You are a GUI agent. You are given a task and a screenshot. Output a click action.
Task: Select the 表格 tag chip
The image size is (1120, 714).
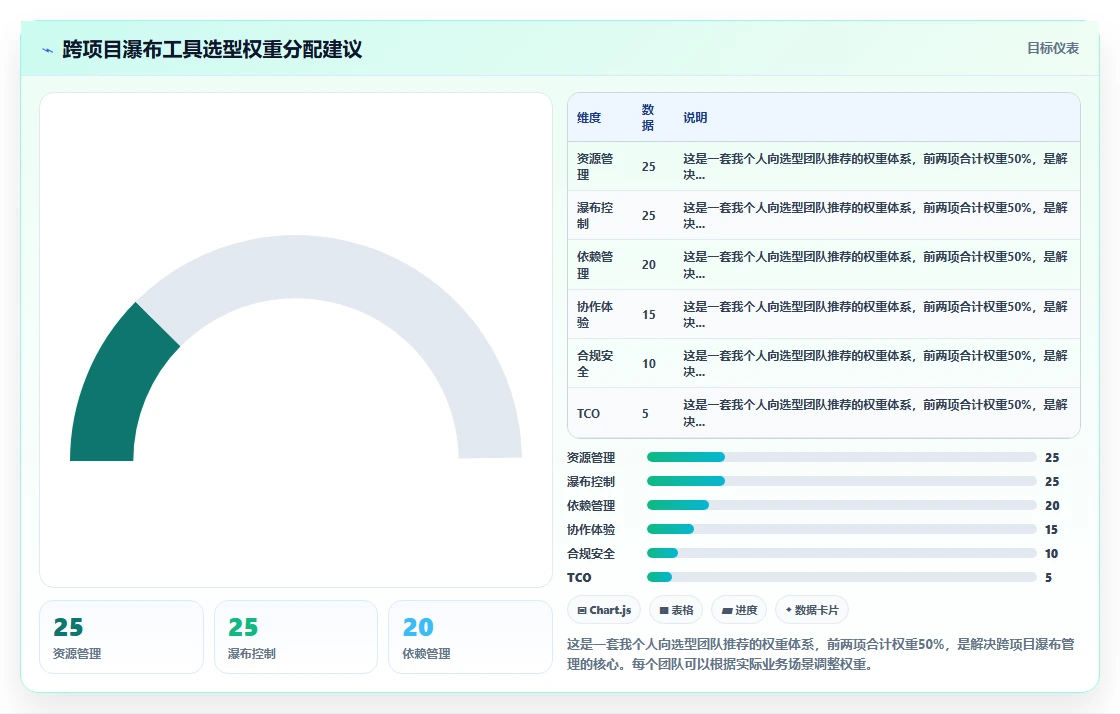[x=676, y=610]
